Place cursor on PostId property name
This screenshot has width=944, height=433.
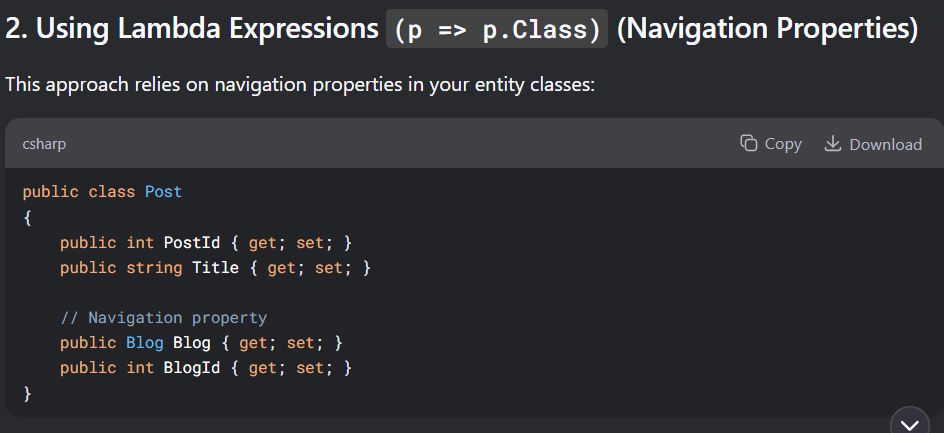point(191,243)
